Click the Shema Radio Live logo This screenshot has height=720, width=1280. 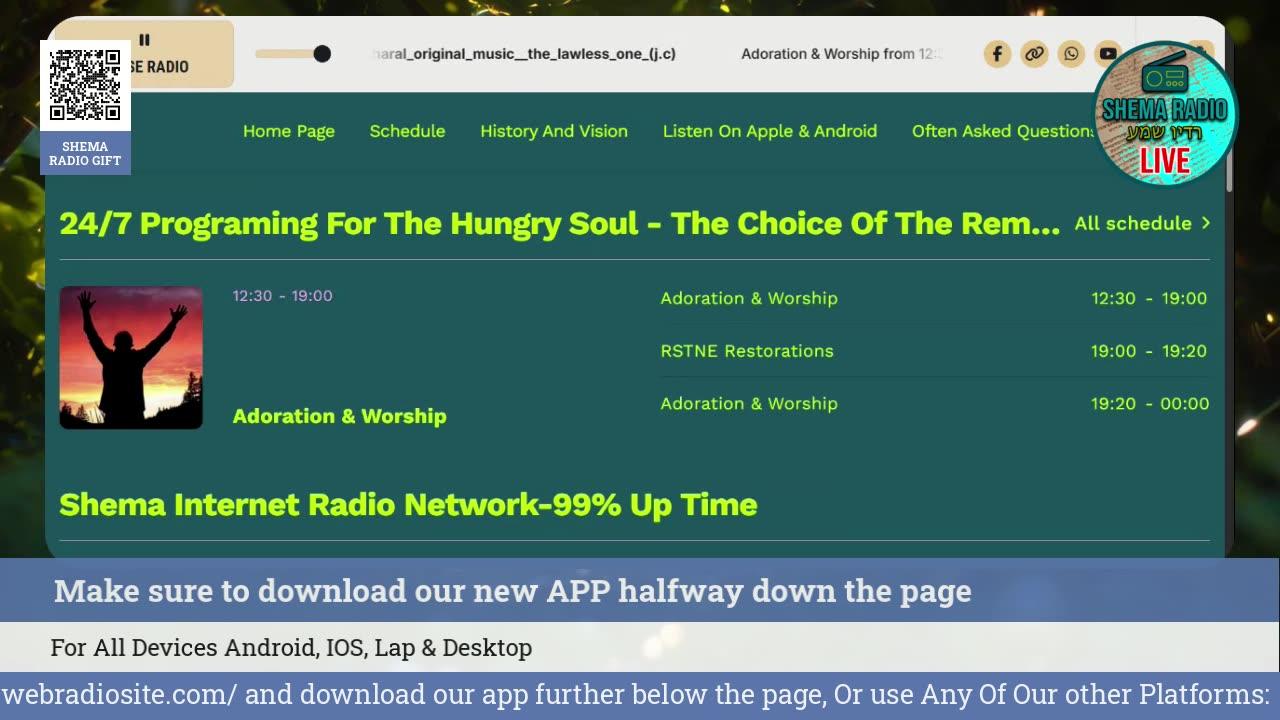(x=1165, y=114)
